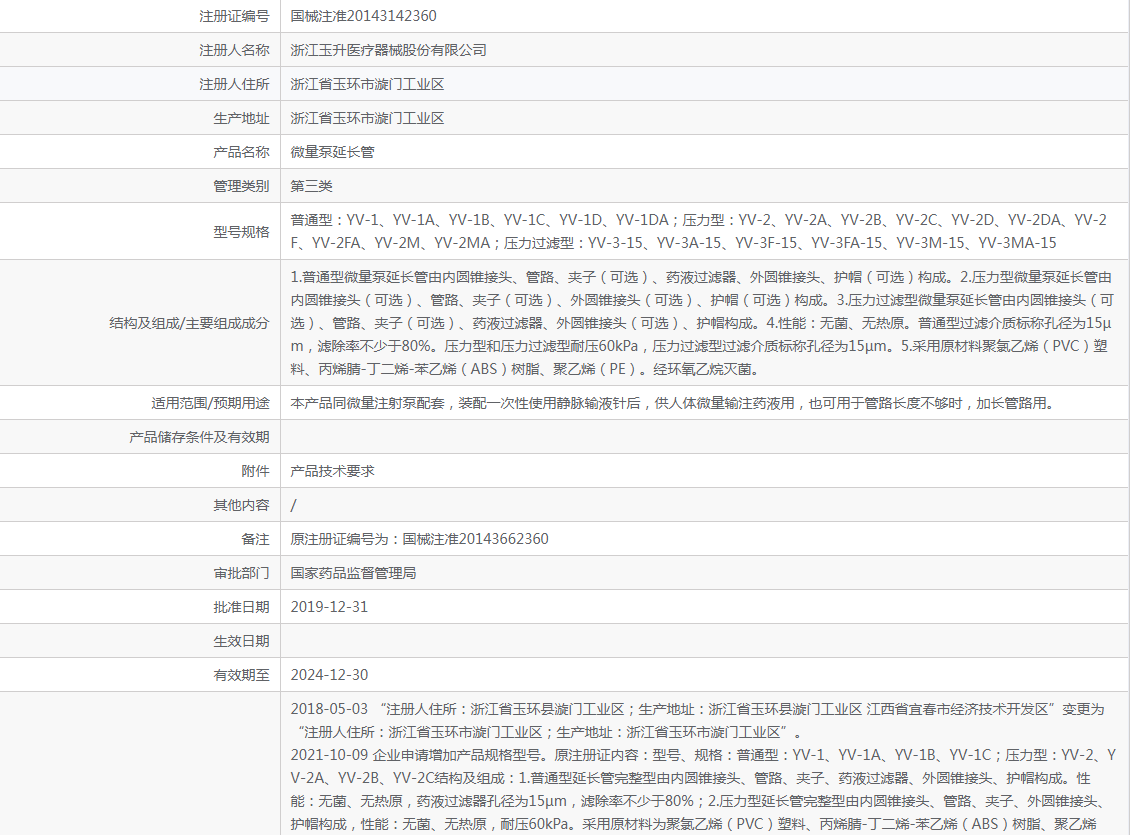The width and height of the screenshot is (1135, 835).
Task: Click the slash value in 其他内容 row
Action: (293, 505)
